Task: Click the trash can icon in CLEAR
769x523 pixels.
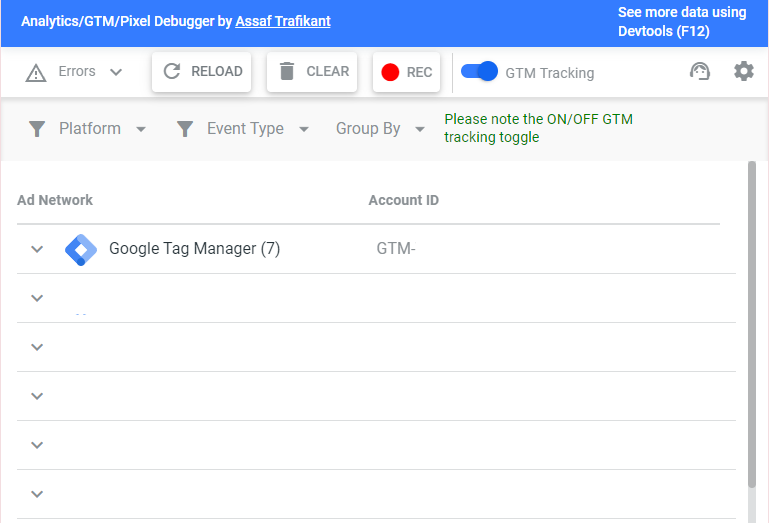Action: pyautogui.click(x=287, y=71)
